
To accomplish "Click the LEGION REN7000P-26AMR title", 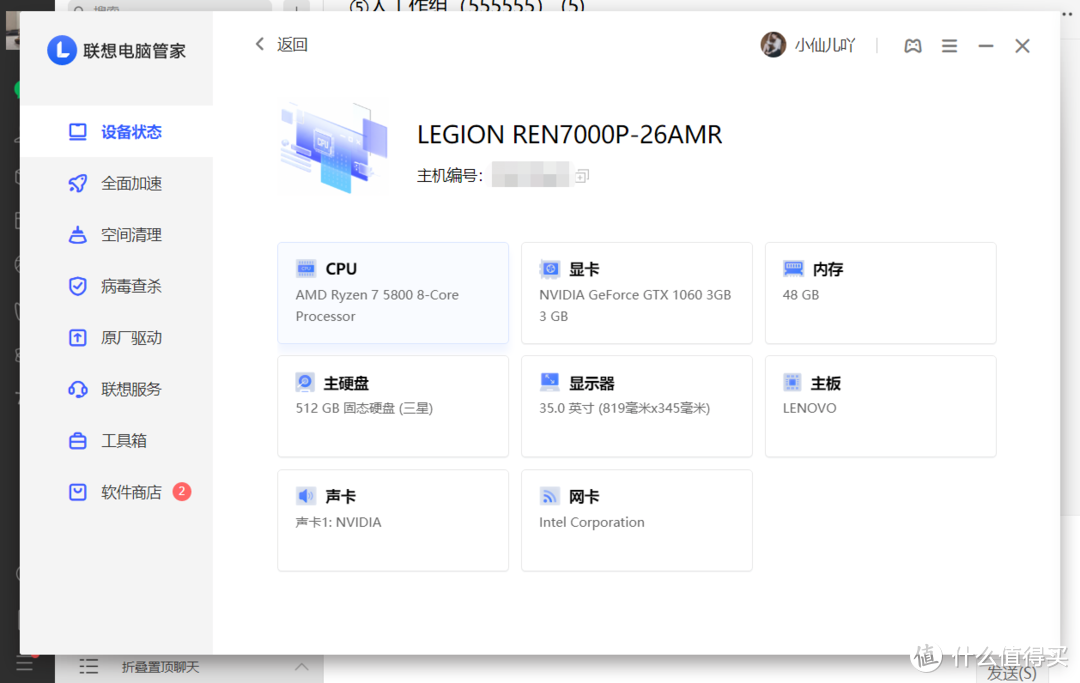I will (x=570, y=134).
